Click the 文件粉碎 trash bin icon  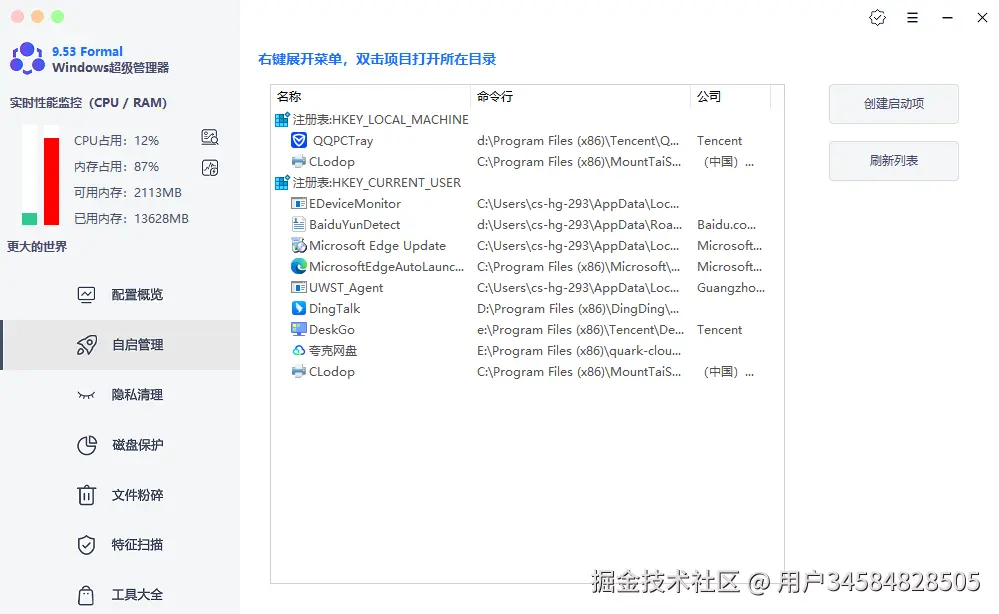(86, 495)
